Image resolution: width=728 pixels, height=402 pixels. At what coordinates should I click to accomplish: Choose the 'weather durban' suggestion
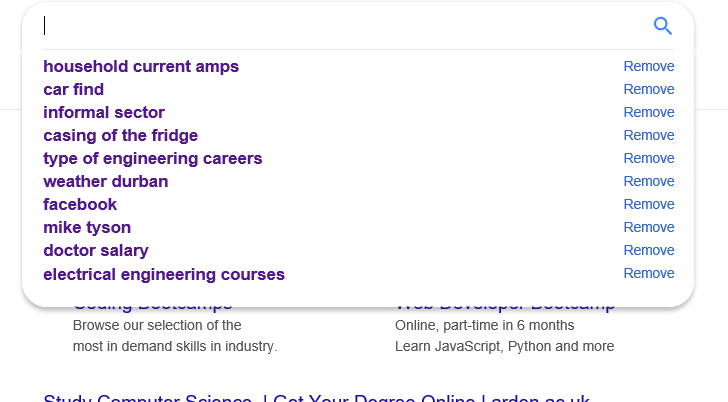click(105, 182)
